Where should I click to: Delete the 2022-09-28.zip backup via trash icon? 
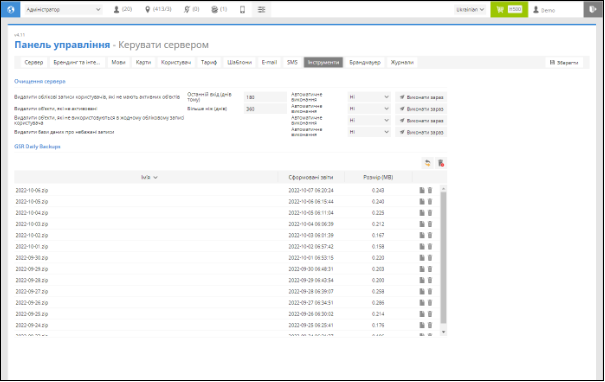click(430, 280)
